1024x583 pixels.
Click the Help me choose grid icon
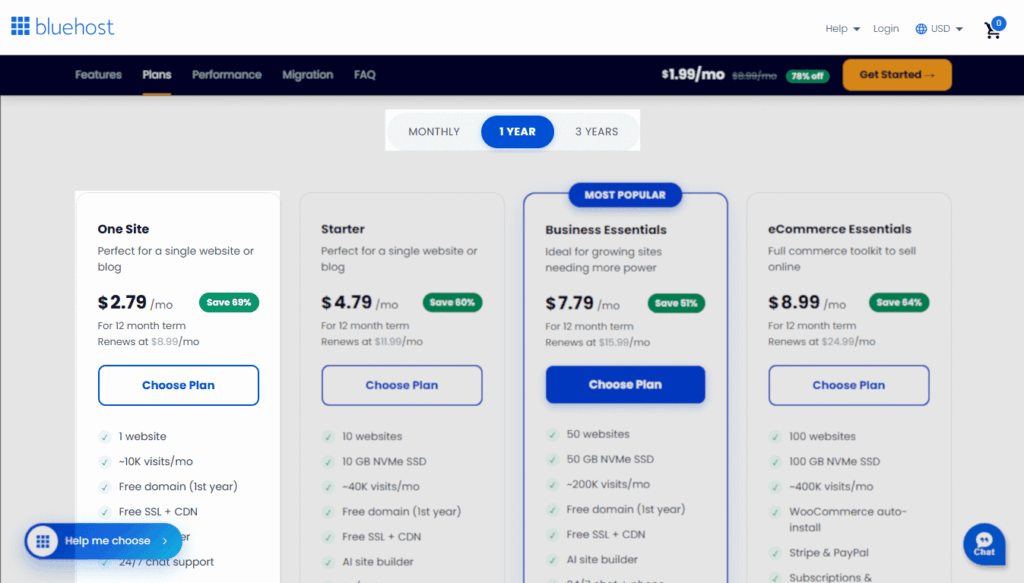pyautogui.click(x=43, y=541)
